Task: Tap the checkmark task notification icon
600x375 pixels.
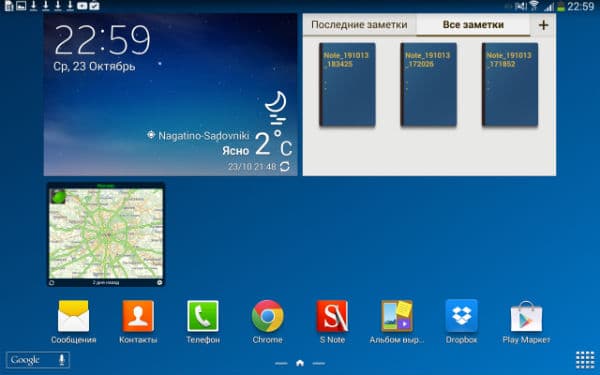Action: pos(94,5)
